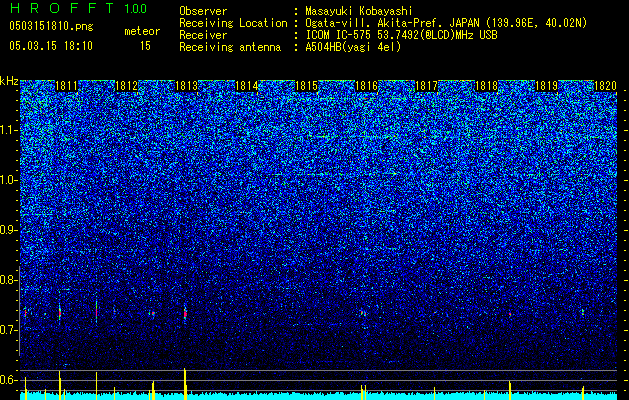This screenshot has width=629, height=400.
Task: Click the tallest yellow spike below 1813
Action: (185, 384)
